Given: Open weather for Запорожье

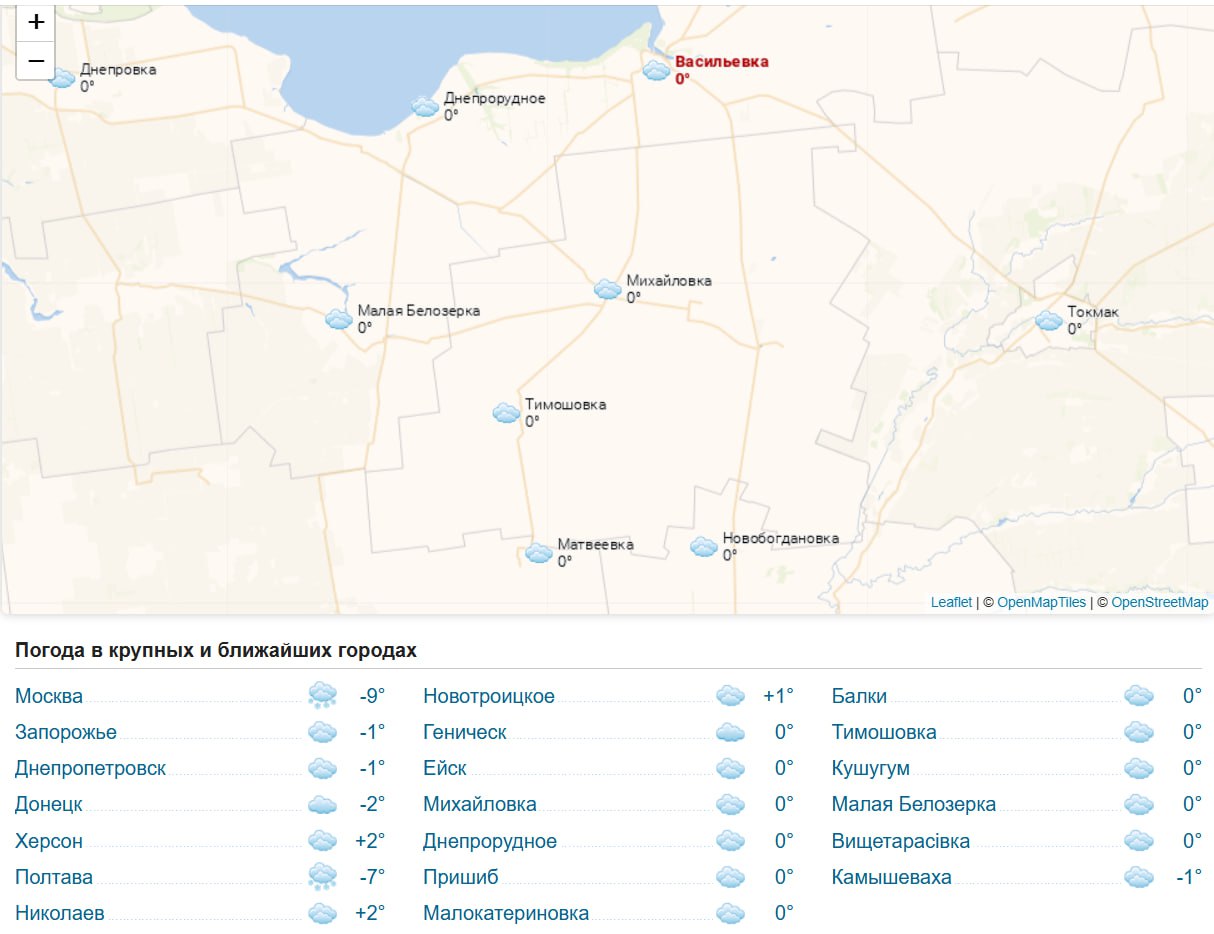Looking at the screenshot, I should click(66, 733).
